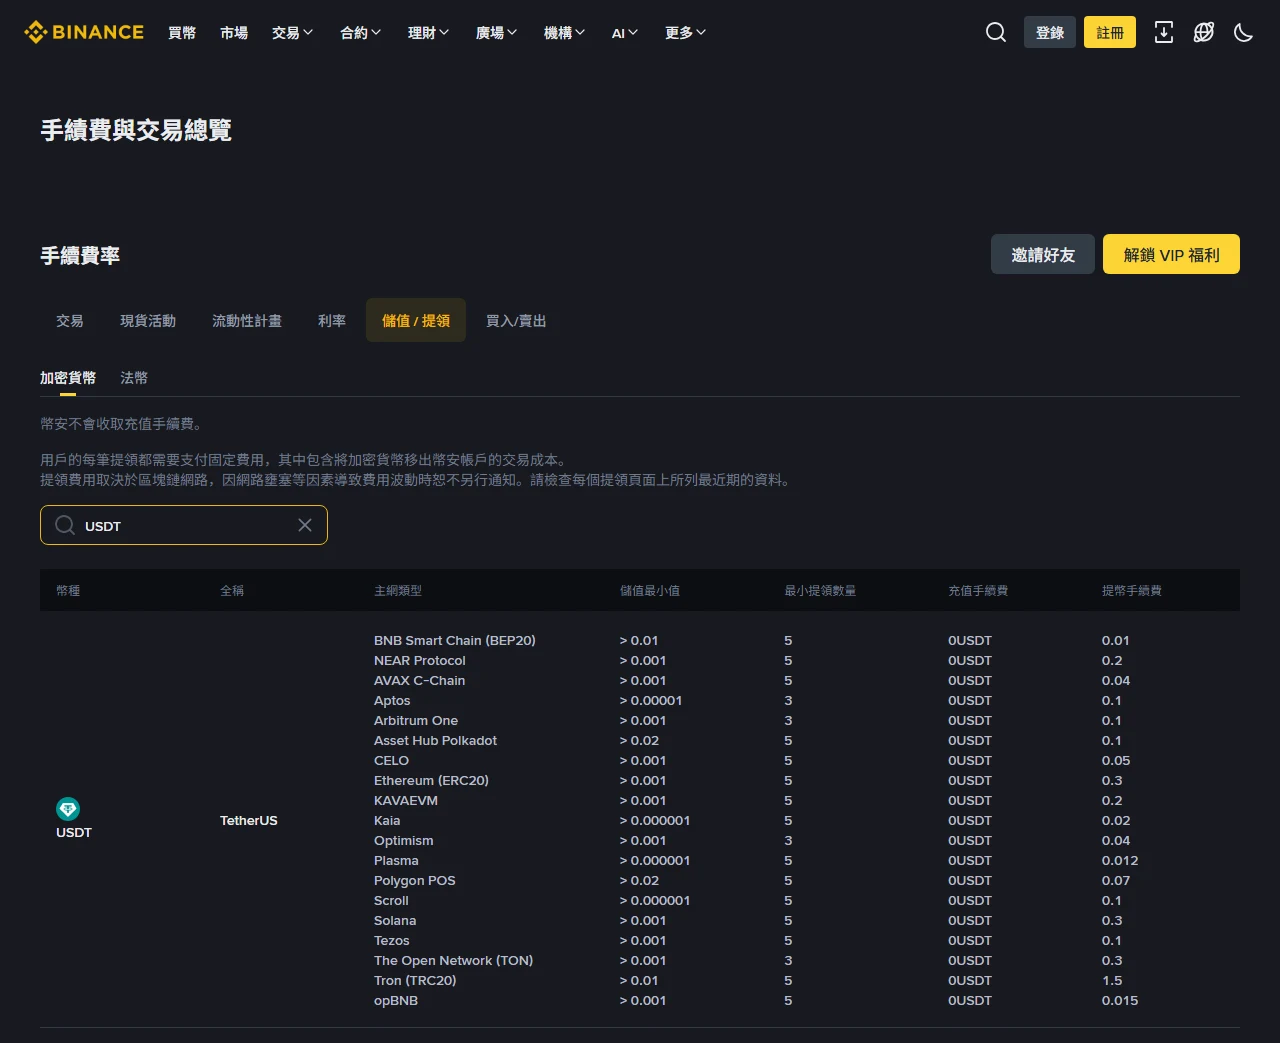Expand the 交易 dropdown in navigation
The width and height of the screenshot is (1280, 1043).
tap(292, 33)
